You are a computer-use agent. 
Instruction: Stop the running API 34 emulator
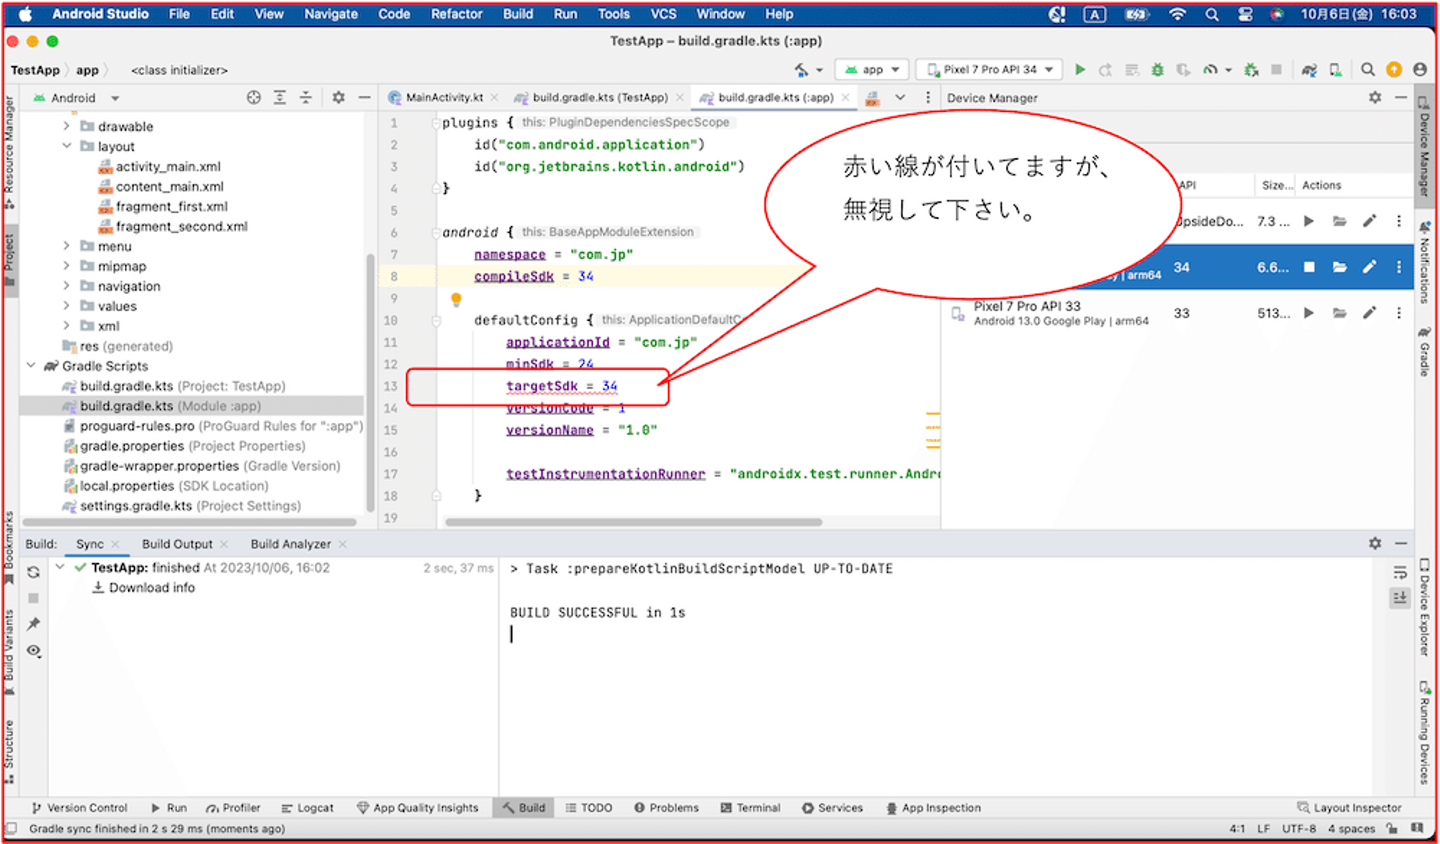point(1308,267)
